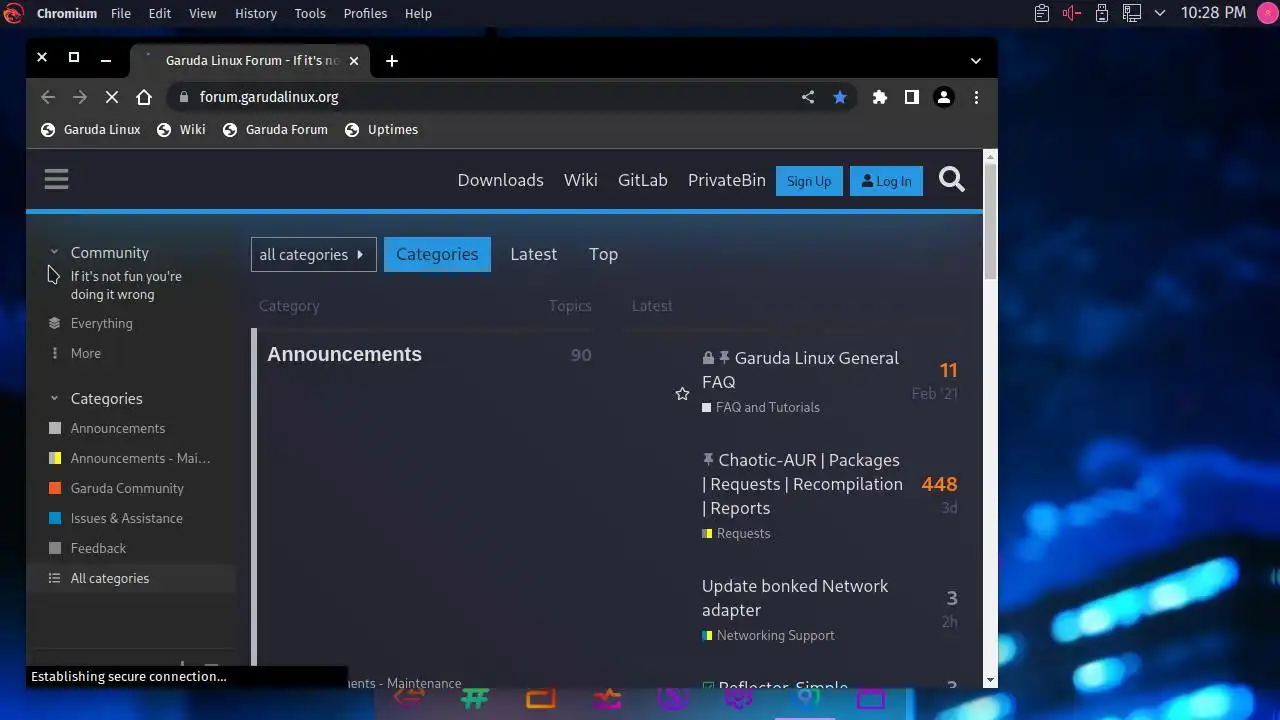Viewport: 1280px width, 720px height.
Task: Open the wired network tray icon
Action: click(1132, 13)
